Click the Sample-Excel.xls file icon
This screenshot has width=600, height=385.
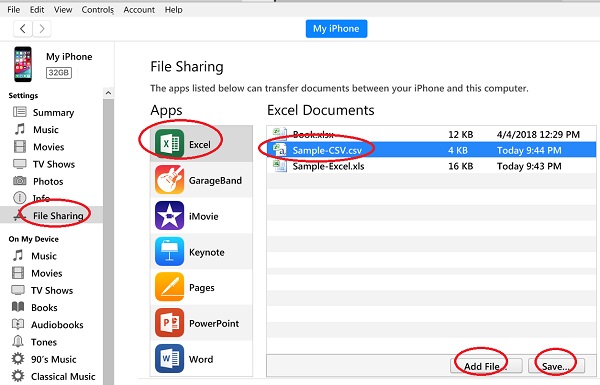pyautogui.click(x=280, y=166)
